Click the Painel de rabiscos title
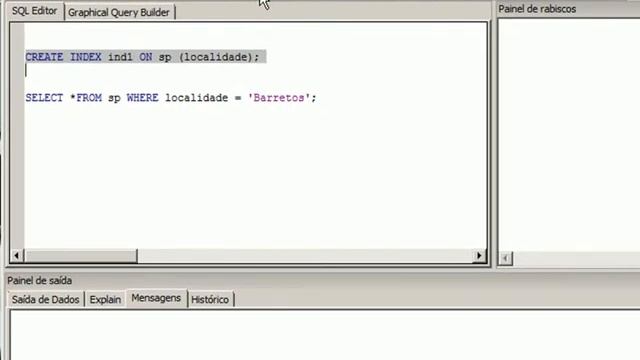 pos(537,9)
